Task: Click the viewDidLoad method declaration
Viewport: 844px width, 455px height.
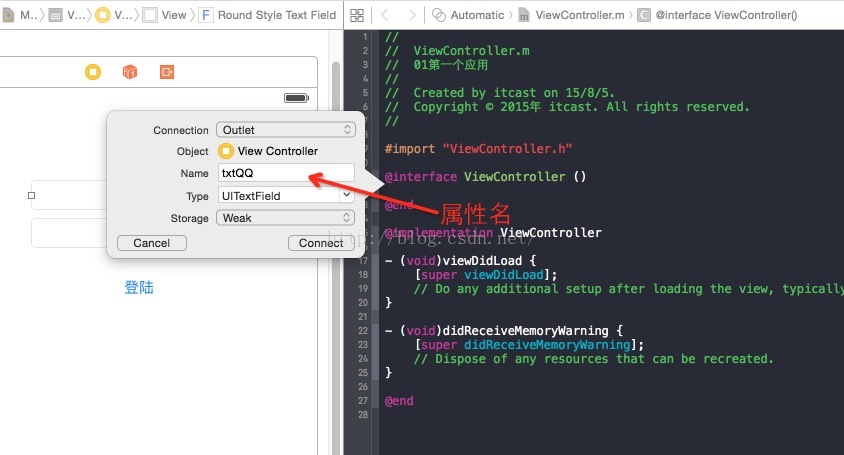Action: click(x=460, y=261)
